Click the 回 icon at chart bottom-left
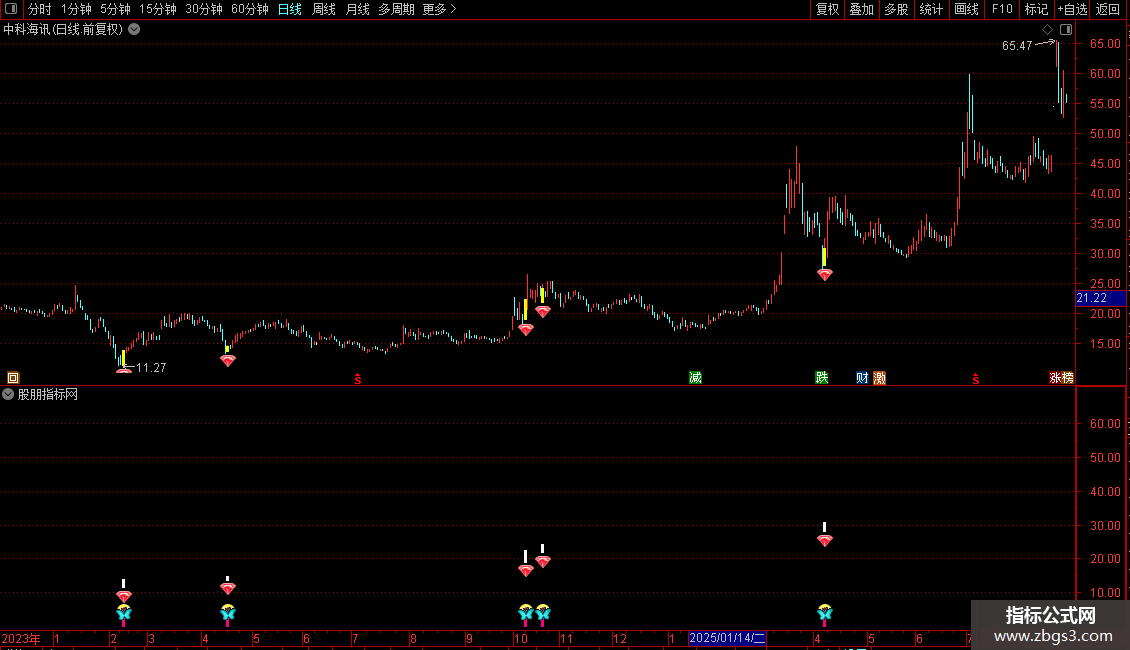Viewport: 1130px width, 650px height. pos(13,378)
